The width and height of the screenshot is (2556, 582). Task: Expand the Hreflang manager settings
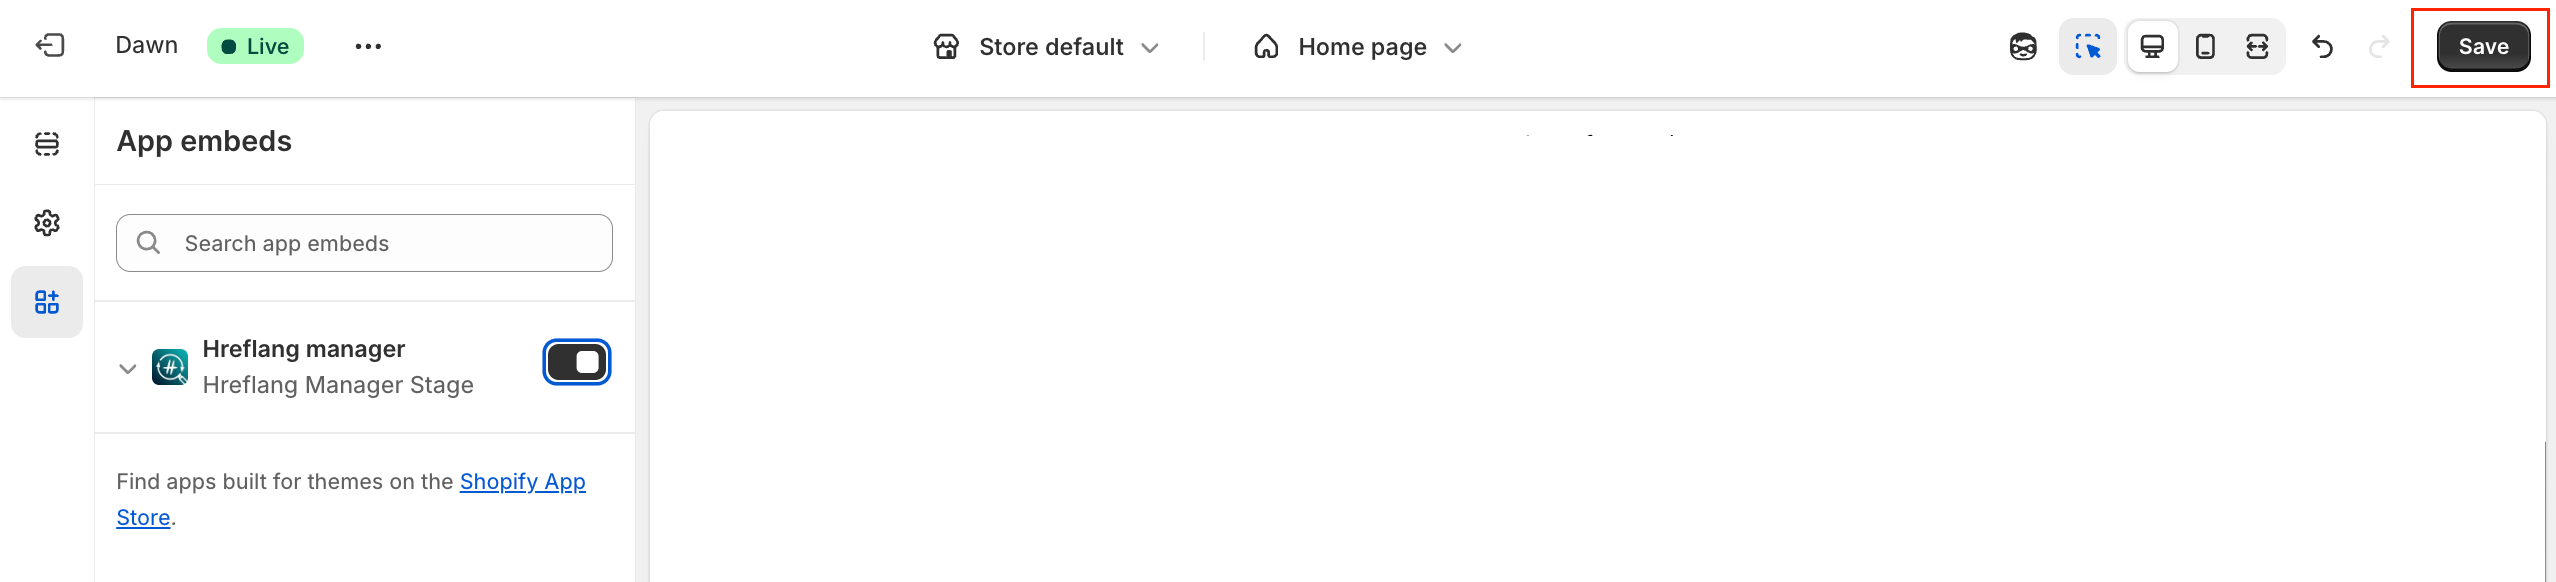coord(127,367)
